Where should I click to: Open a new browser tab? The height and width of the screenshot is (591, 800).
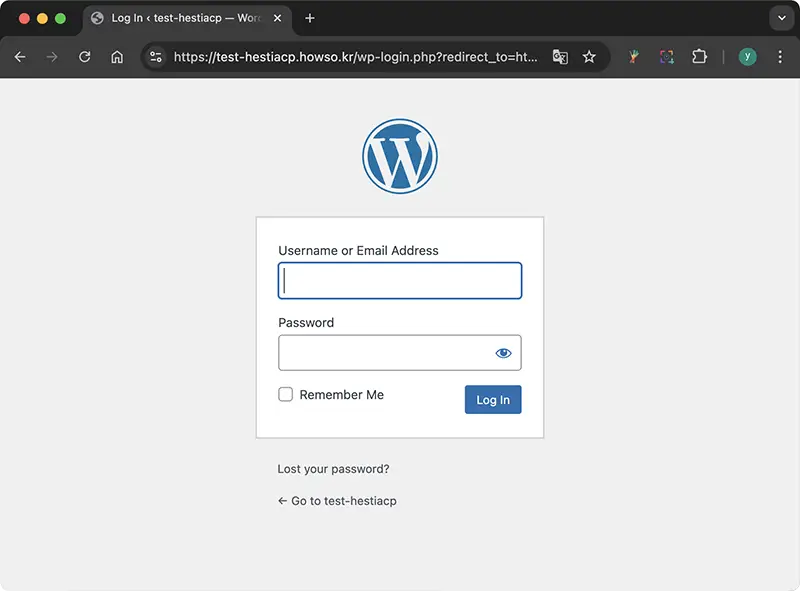(310, 18)
